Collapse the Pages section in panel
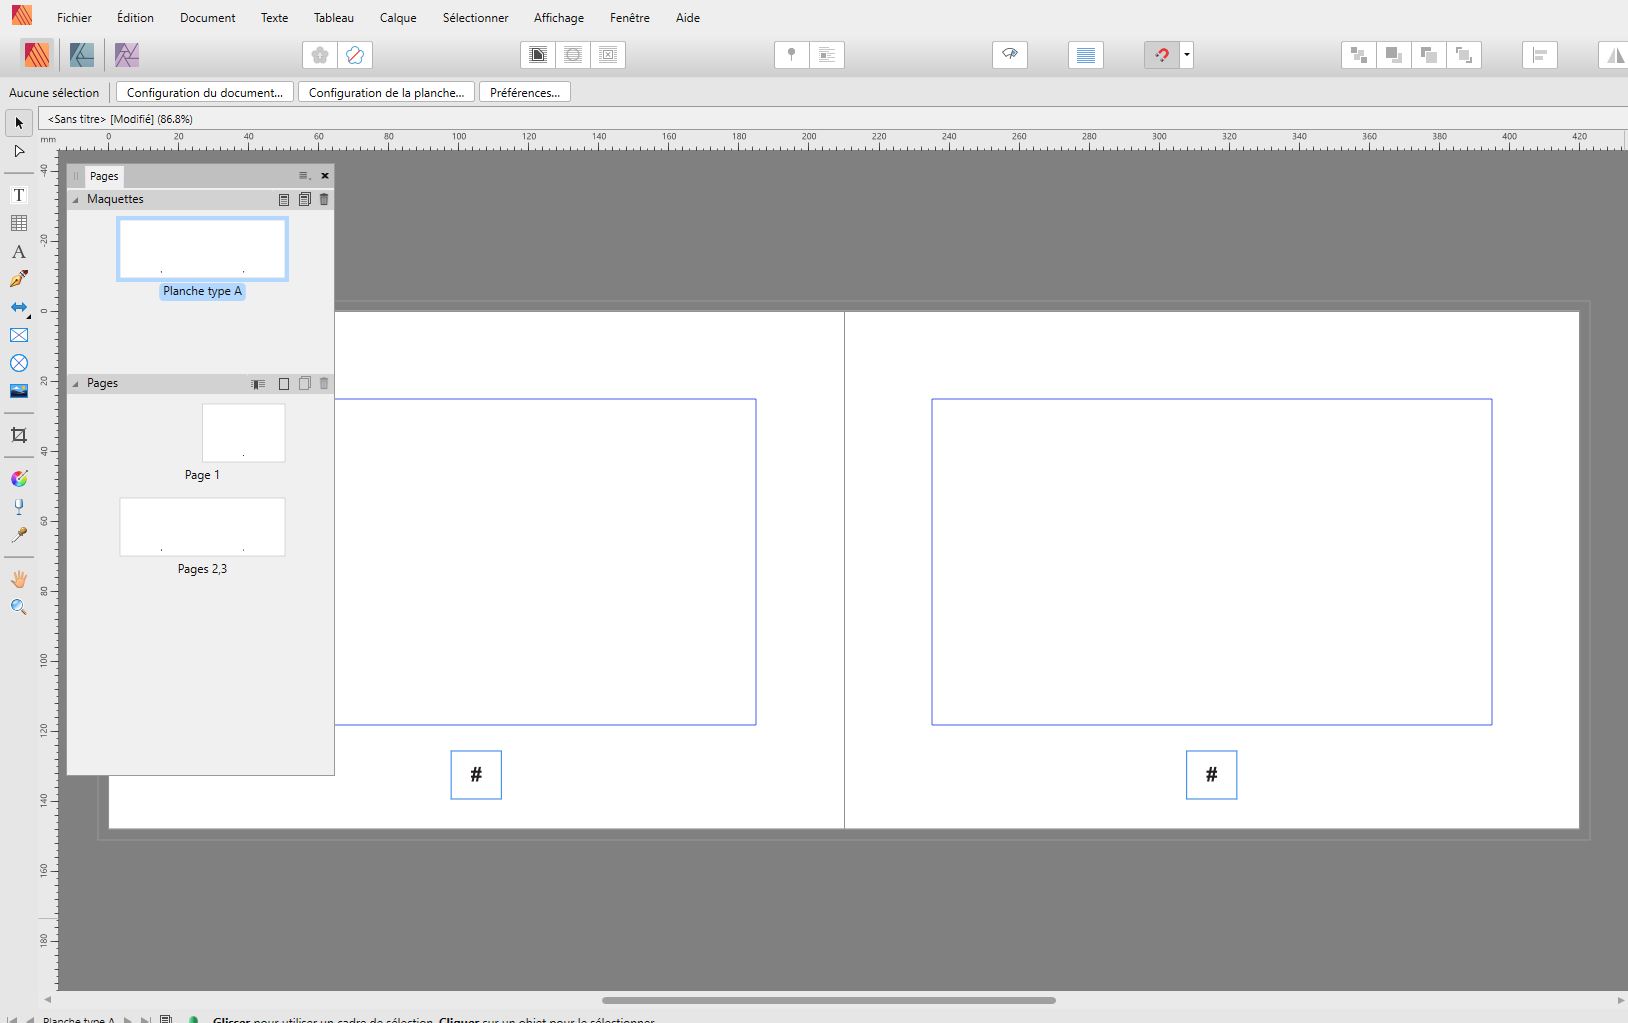Image resolution: width=1628 pixels, height=1023 pixels. coord(75,384)
